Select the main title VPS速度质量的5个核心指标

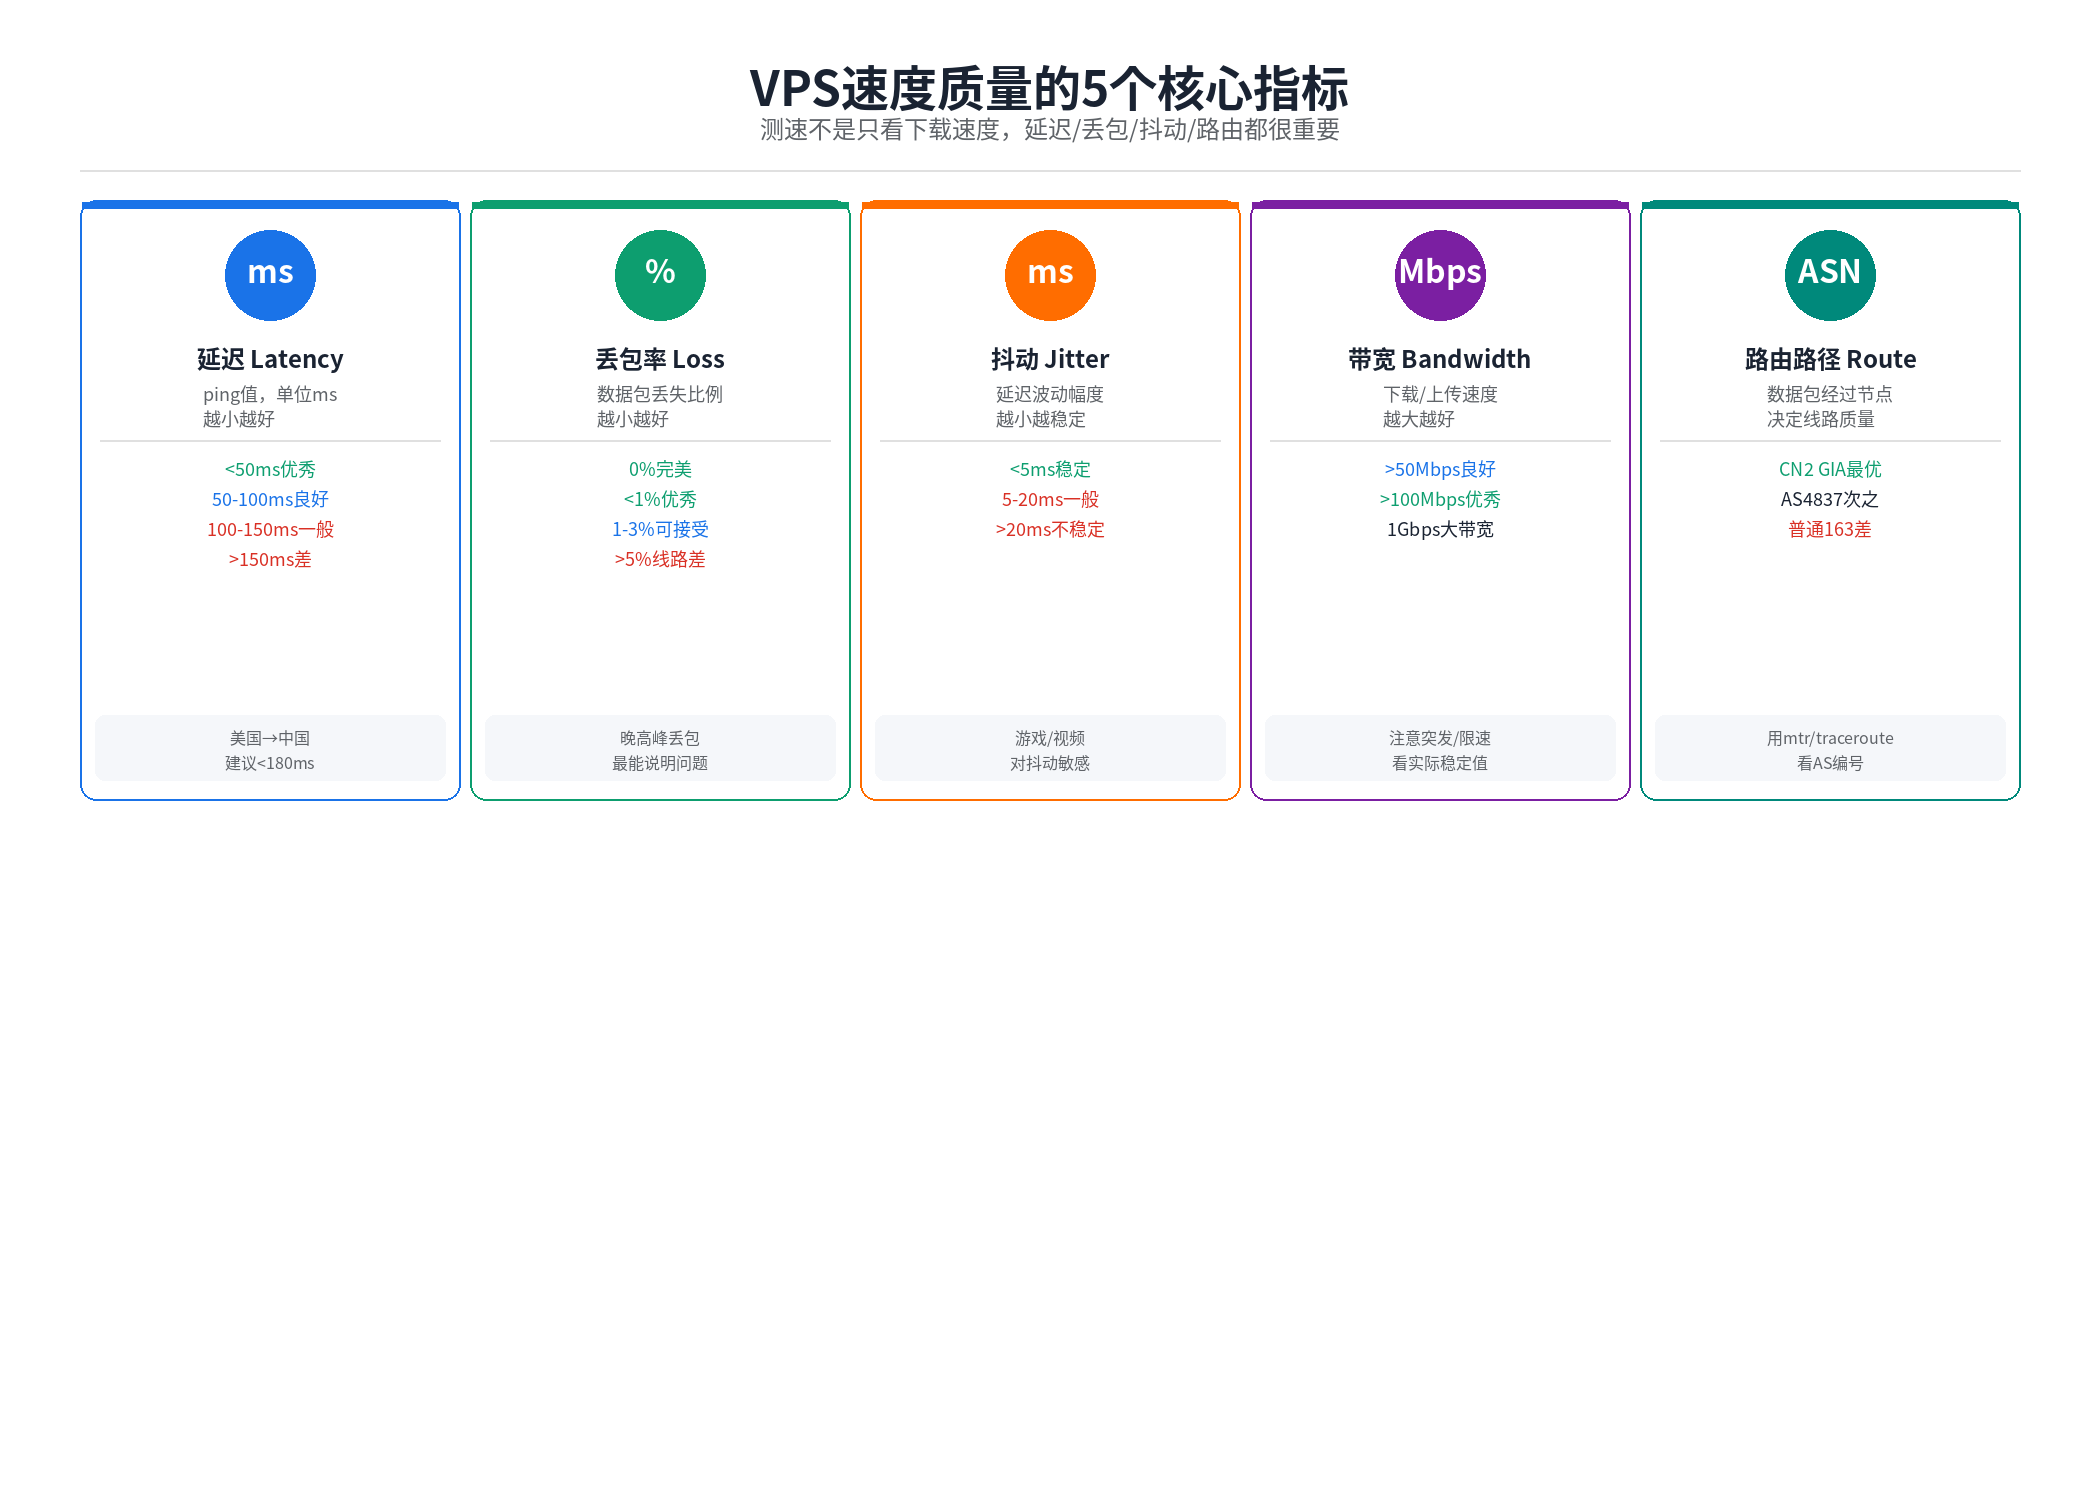pyautogui.click(x=1049, y=88)
